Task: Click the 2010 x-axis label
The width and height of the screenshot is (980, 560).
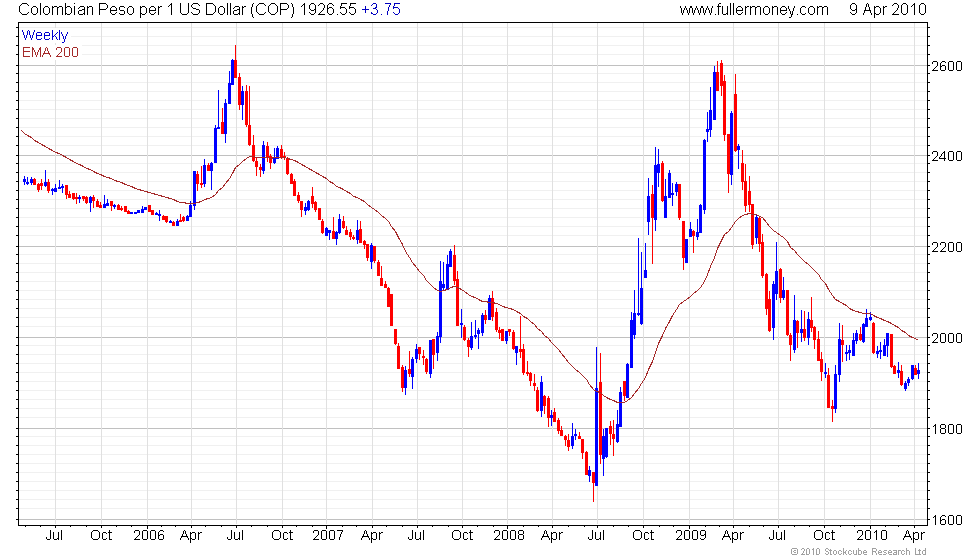Action: [871, 536]
